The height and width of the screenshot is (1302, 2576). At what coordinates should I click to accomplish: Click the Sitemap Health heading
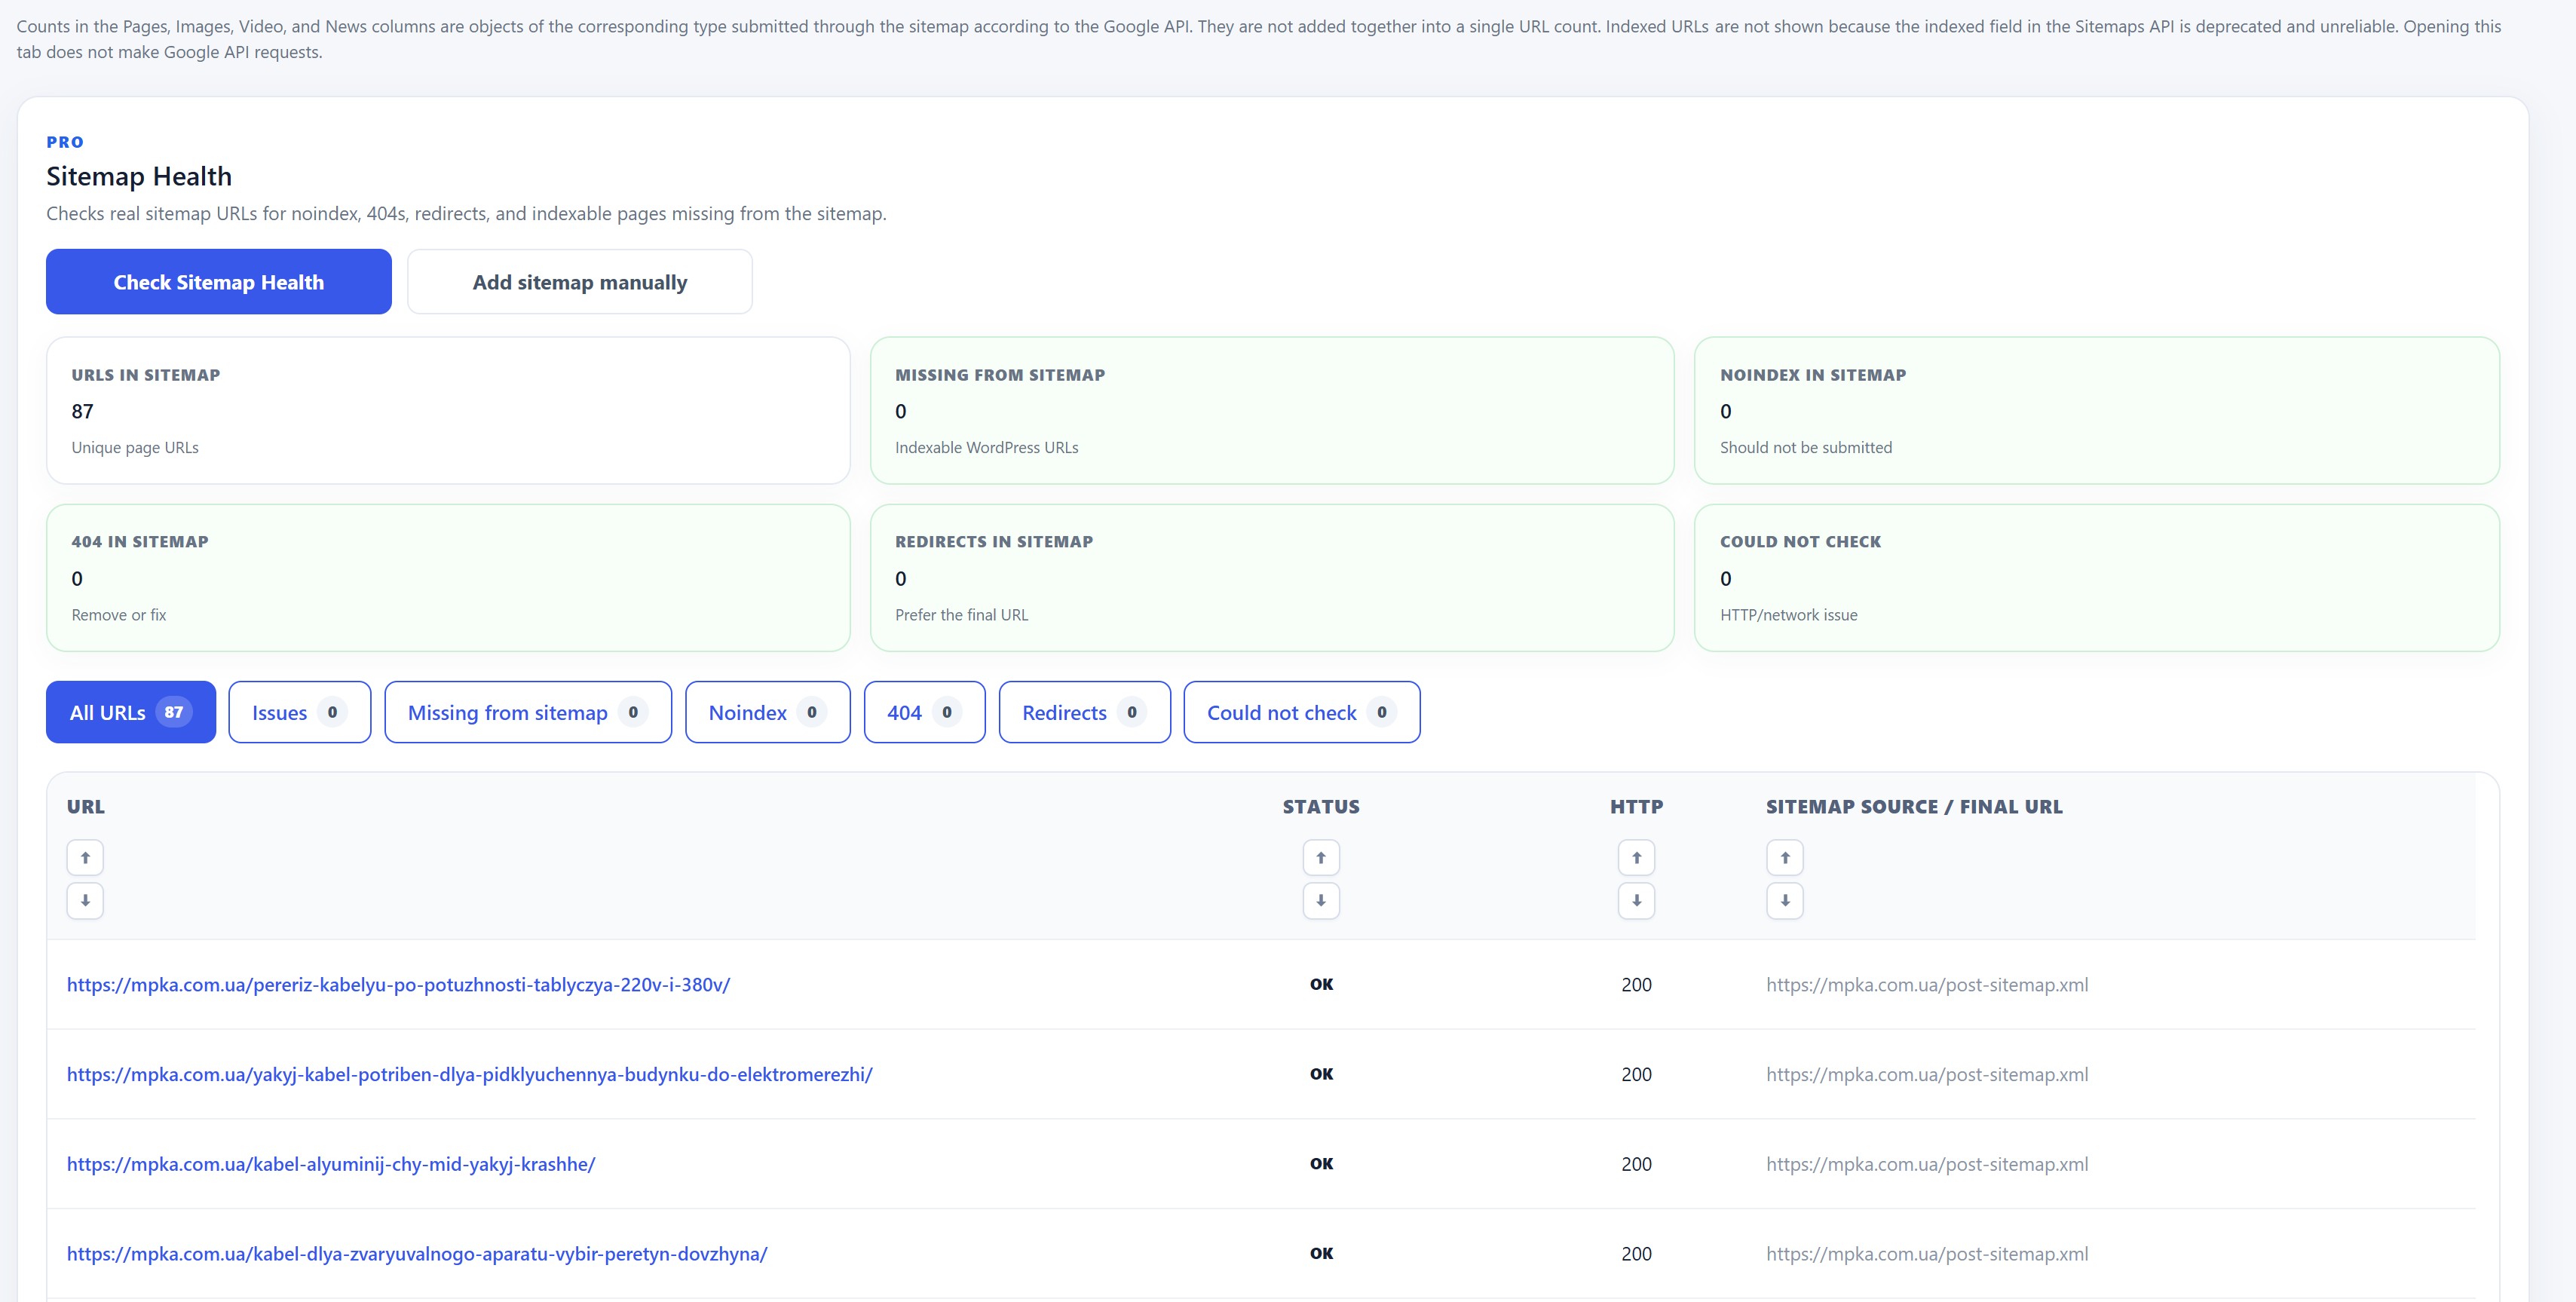click(139, 176)
